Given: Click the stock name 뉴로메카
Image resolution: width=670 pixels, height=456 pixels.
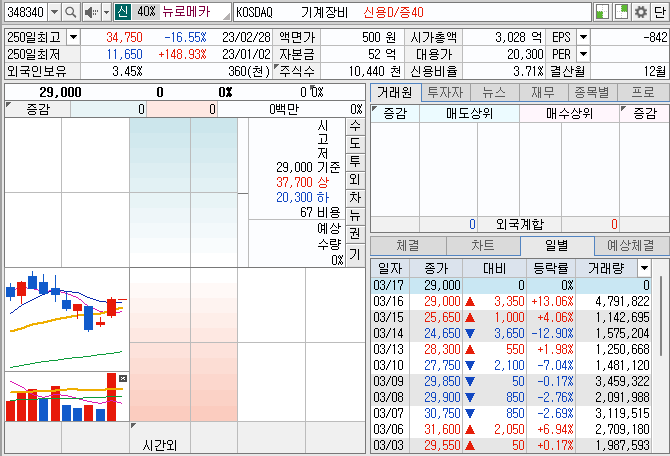Looking at the screenshot, I should pos(186,12).
